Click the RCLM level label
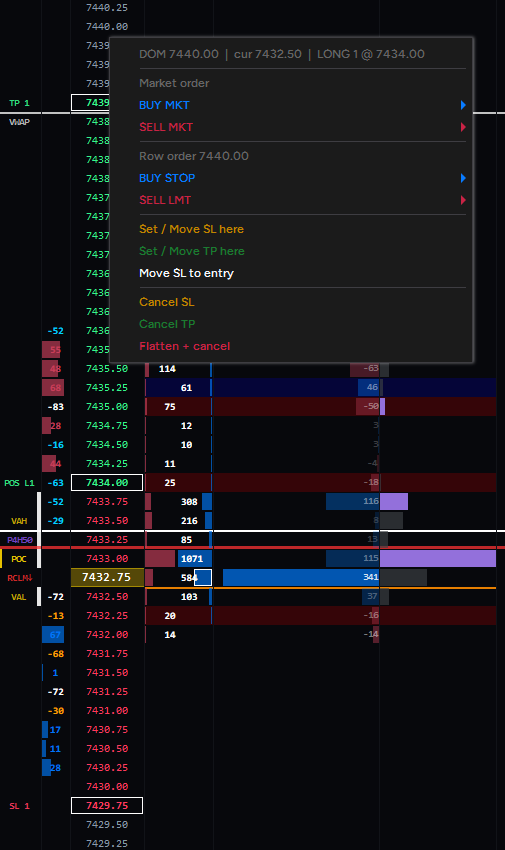The height and width of the screenshot is (850, 505). pos(20,578)
